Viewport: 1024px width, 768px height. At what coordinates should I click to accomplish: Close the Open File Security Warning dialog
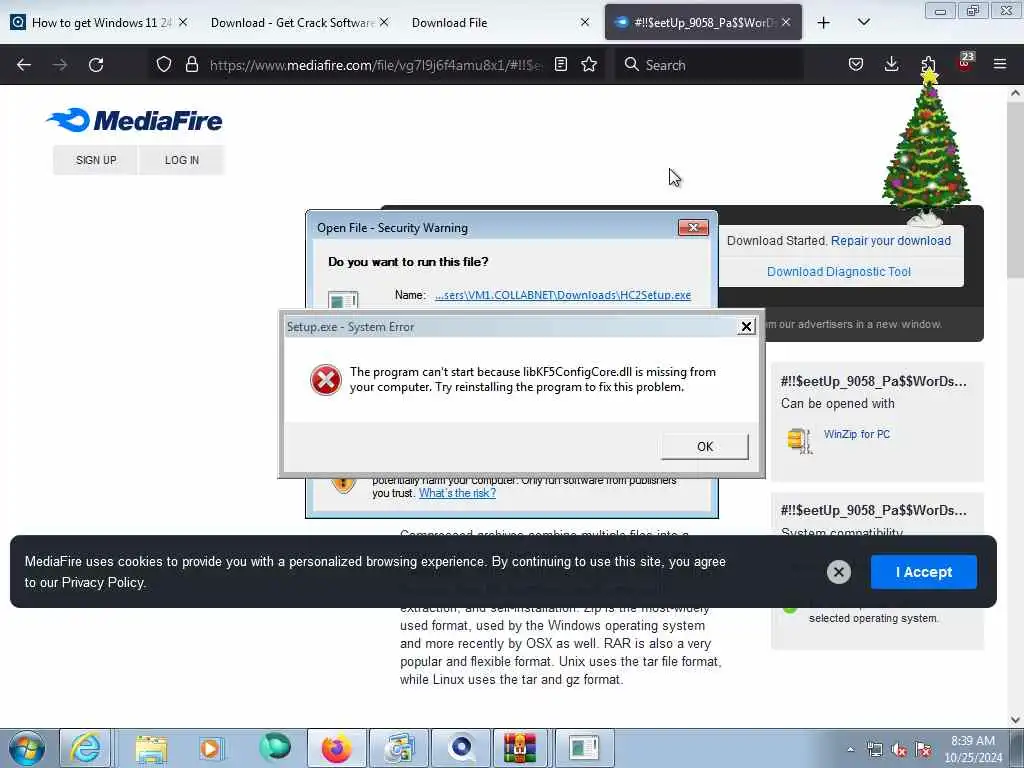[x=694, y=227]
